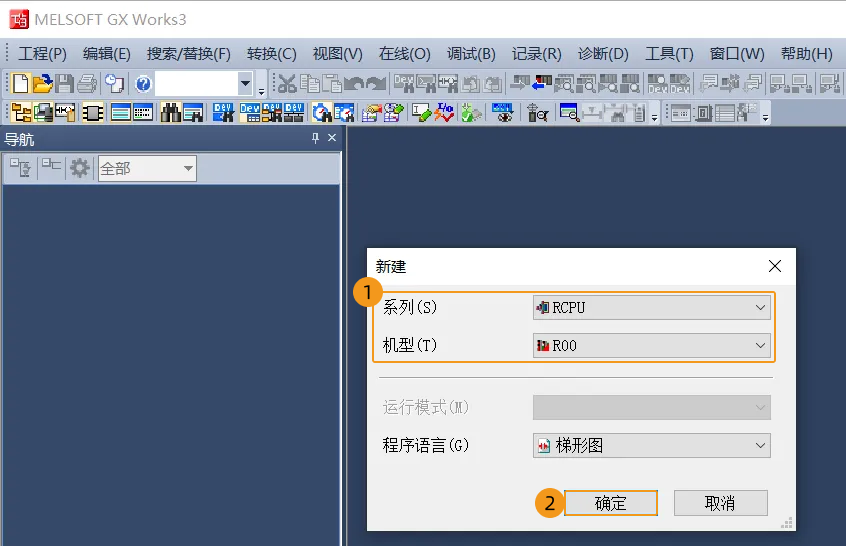
Task: Click the first tree view icon in Navigation panel
Action: click(21, 168)
